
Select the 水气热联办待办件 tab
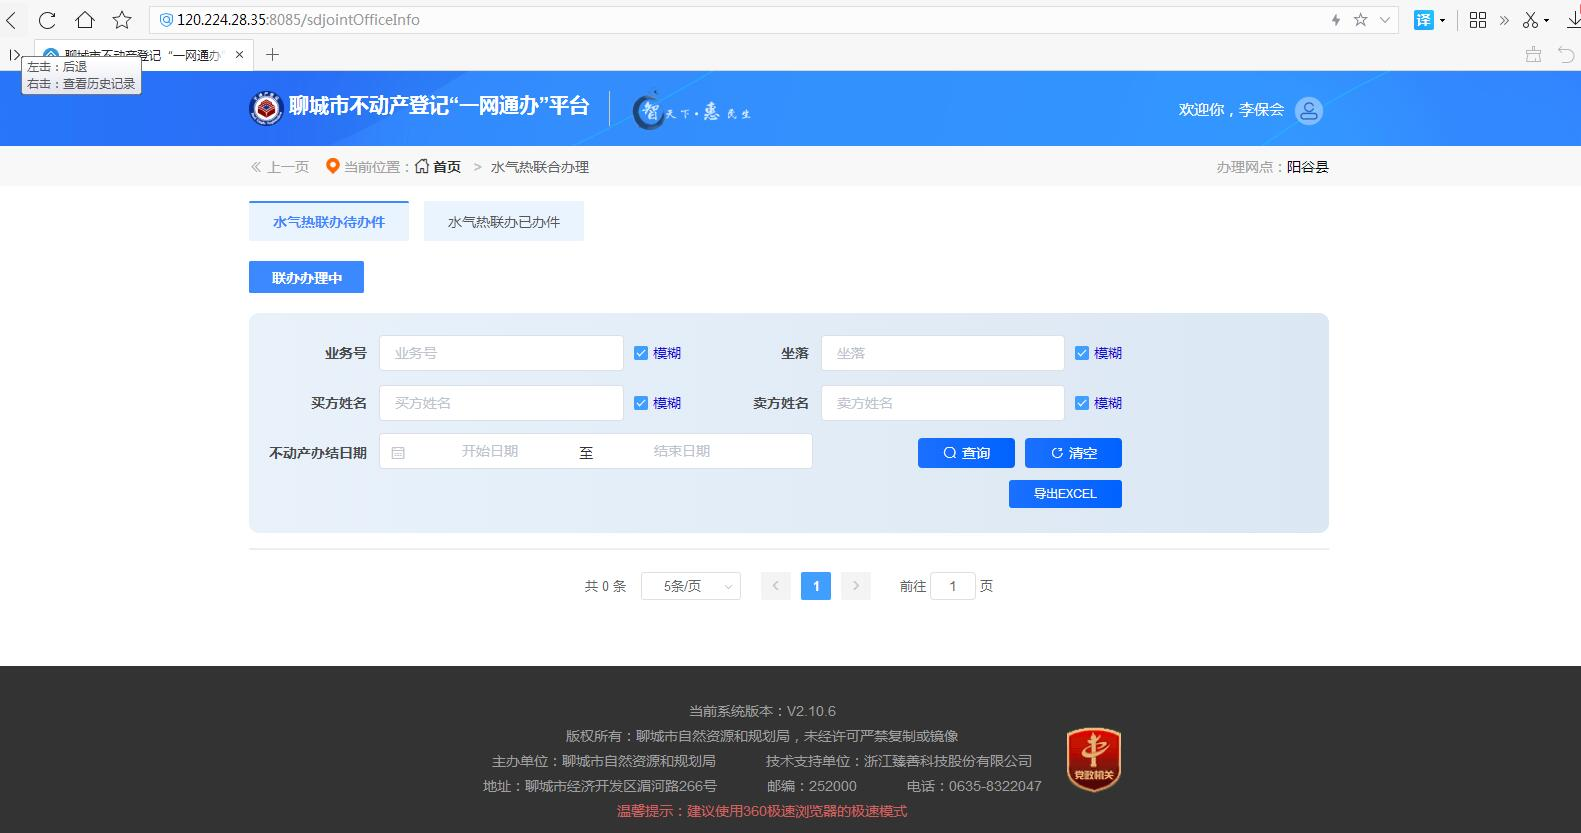tap(328, 222)
